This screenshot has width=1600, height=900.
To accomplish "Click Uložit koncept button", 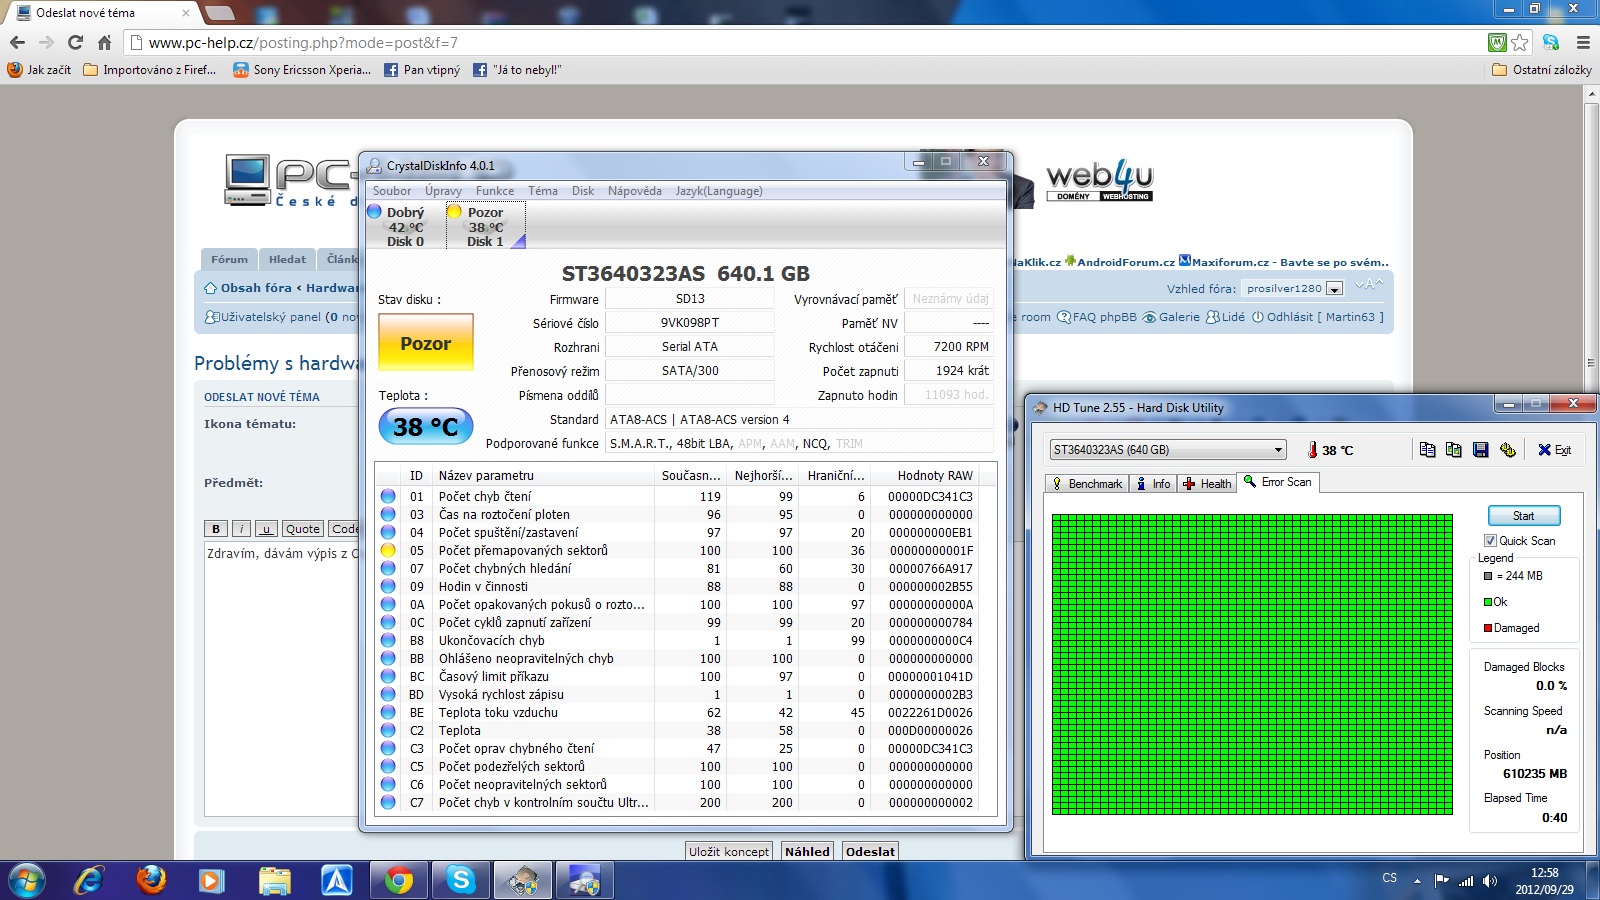I will [729, 851].
